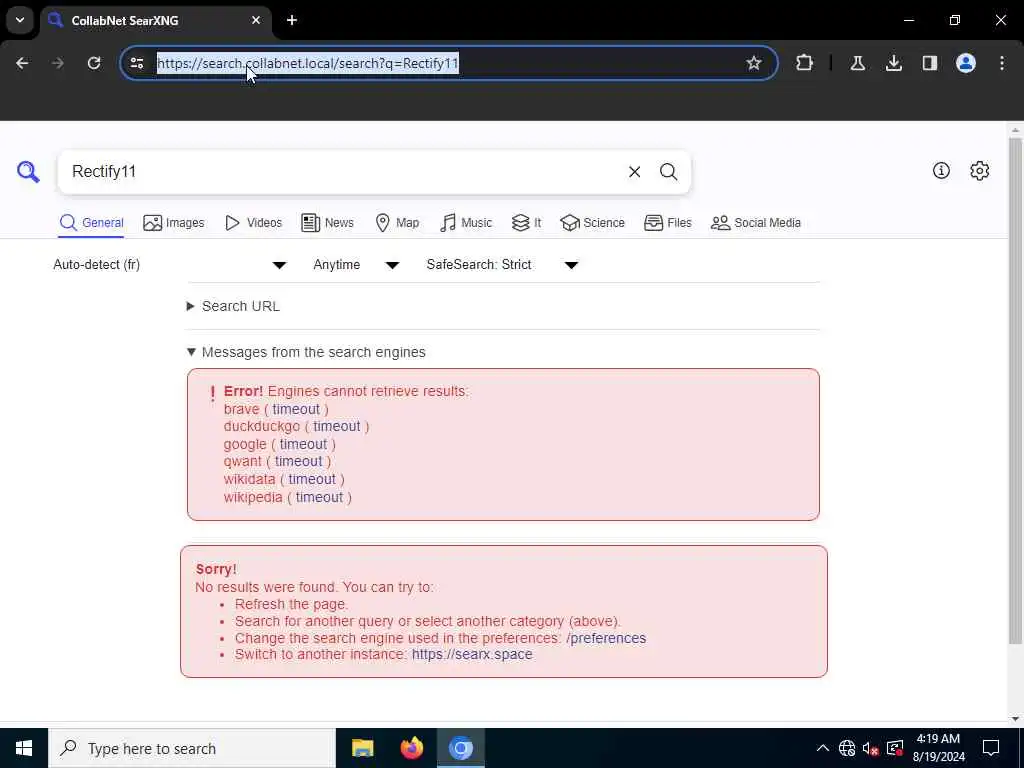Open network globe icon in tray
The image size is (1024, 768).
(x=847, y=748)
